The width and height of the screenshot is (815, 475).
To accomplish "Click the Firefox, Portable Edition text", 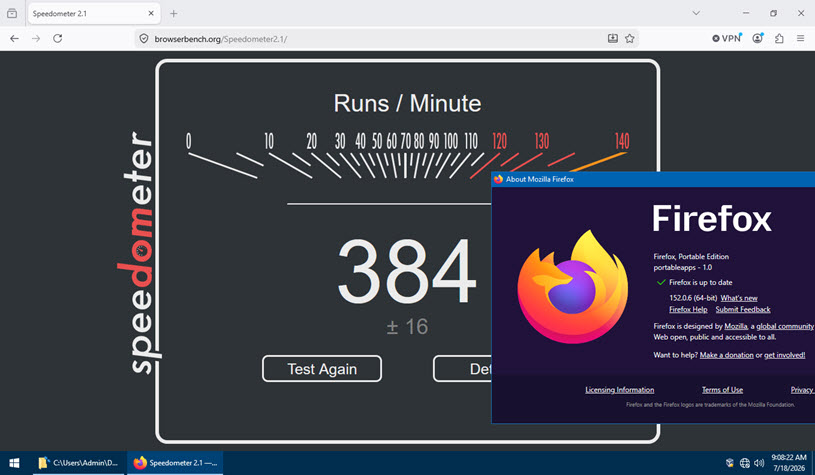I will tap(691, 256).
